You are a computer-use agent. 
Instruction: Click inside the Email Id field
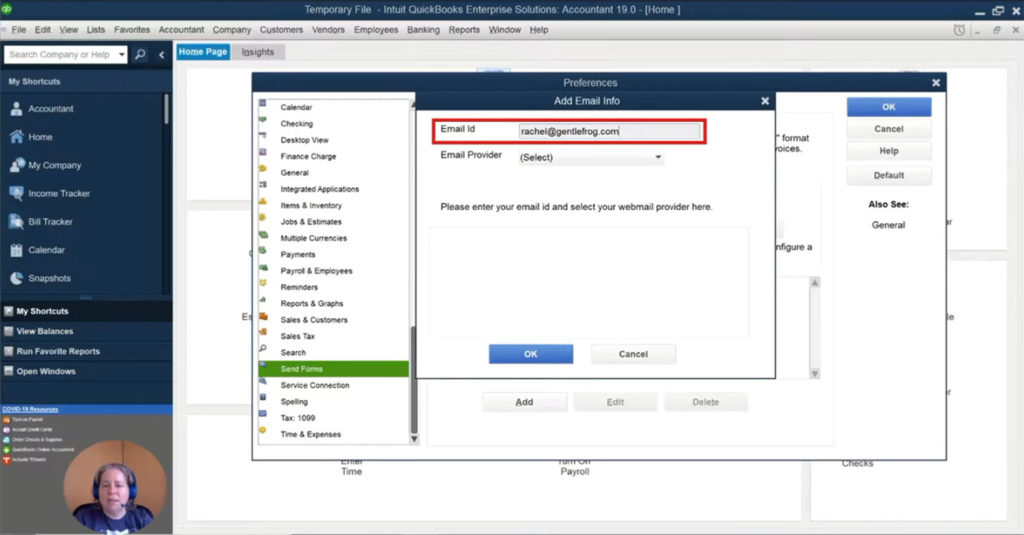coord(608,130)
